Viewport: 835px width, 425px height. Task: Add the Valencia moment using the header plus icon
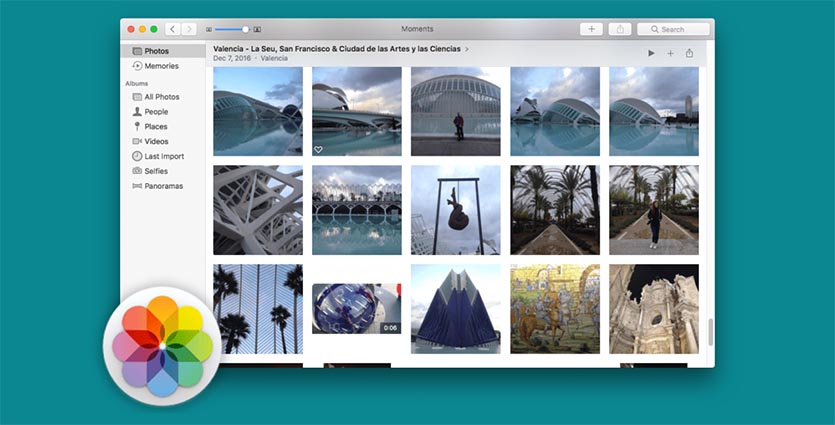[x=670, y=53]
